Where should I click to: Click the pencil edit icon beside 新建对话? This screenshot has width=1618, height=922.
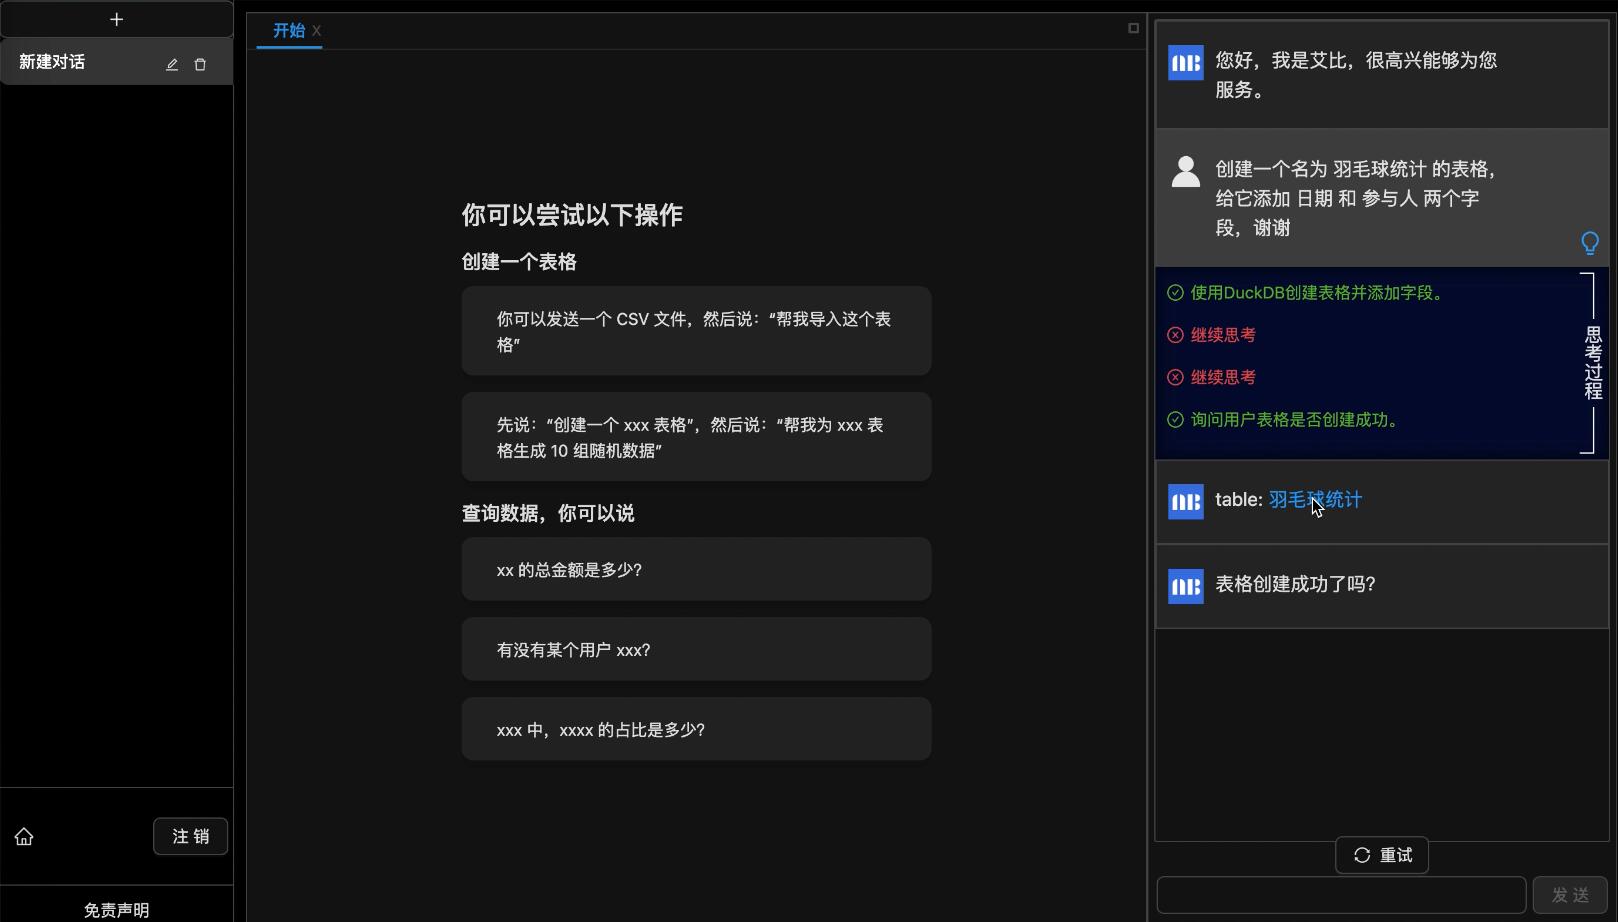tap(172, 64)
